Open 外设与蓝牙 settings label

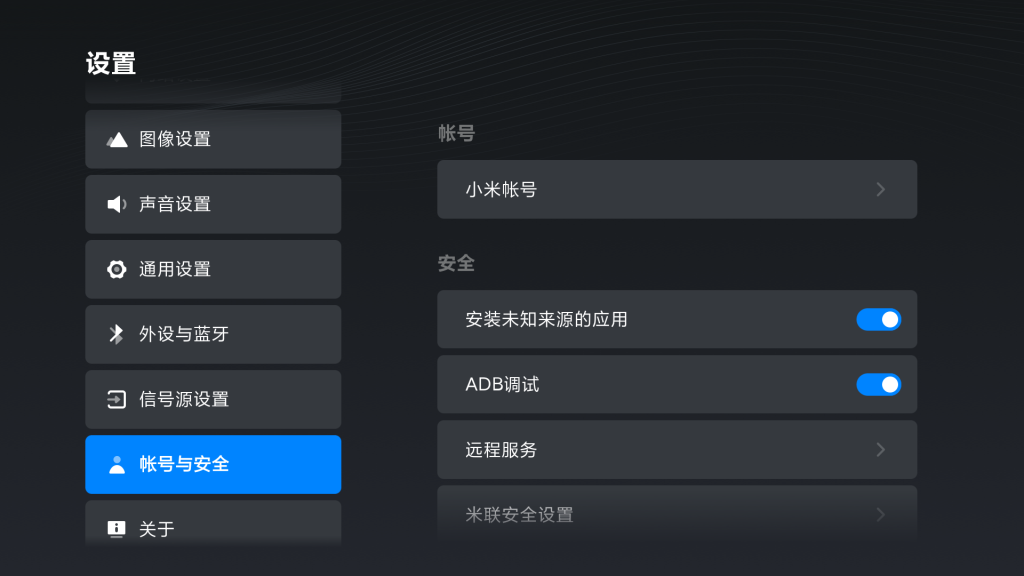point(184,334)
